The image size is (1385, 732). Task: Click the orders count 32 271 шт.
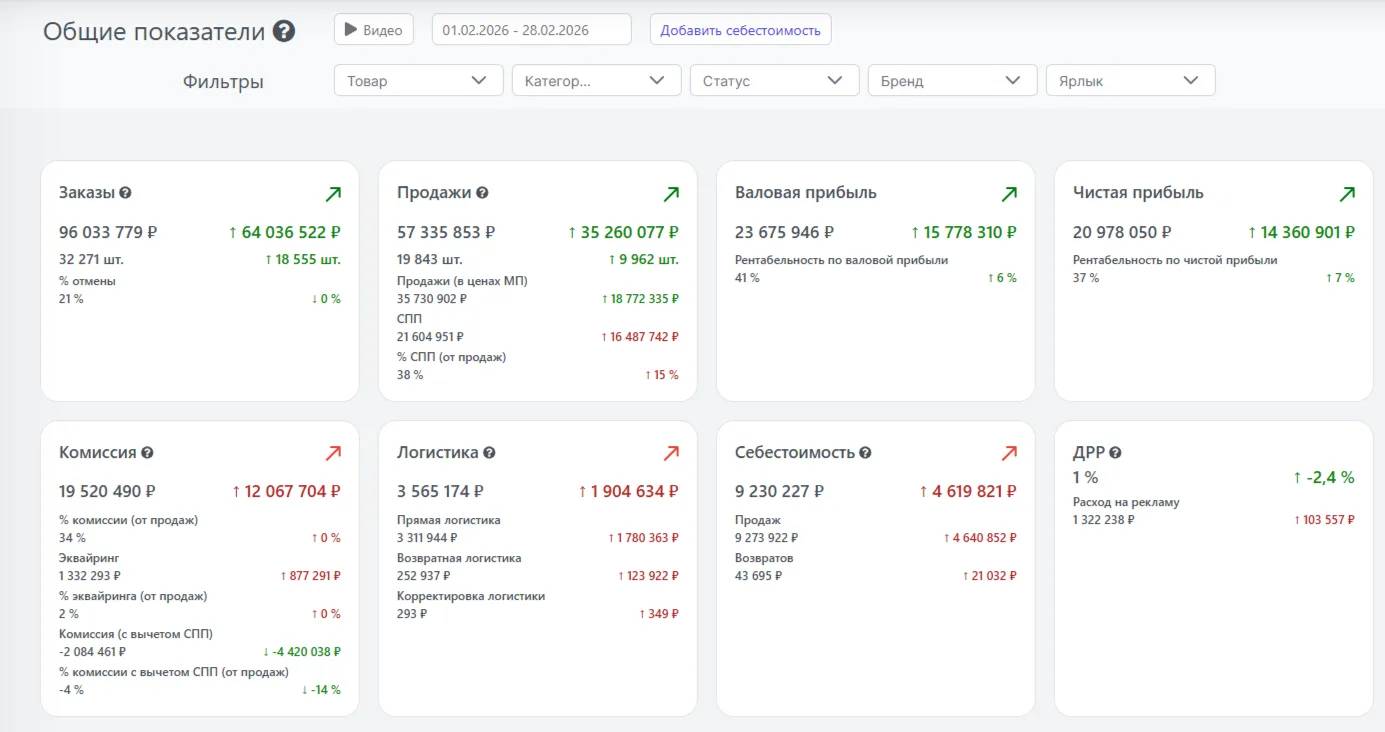coord(91,259)
